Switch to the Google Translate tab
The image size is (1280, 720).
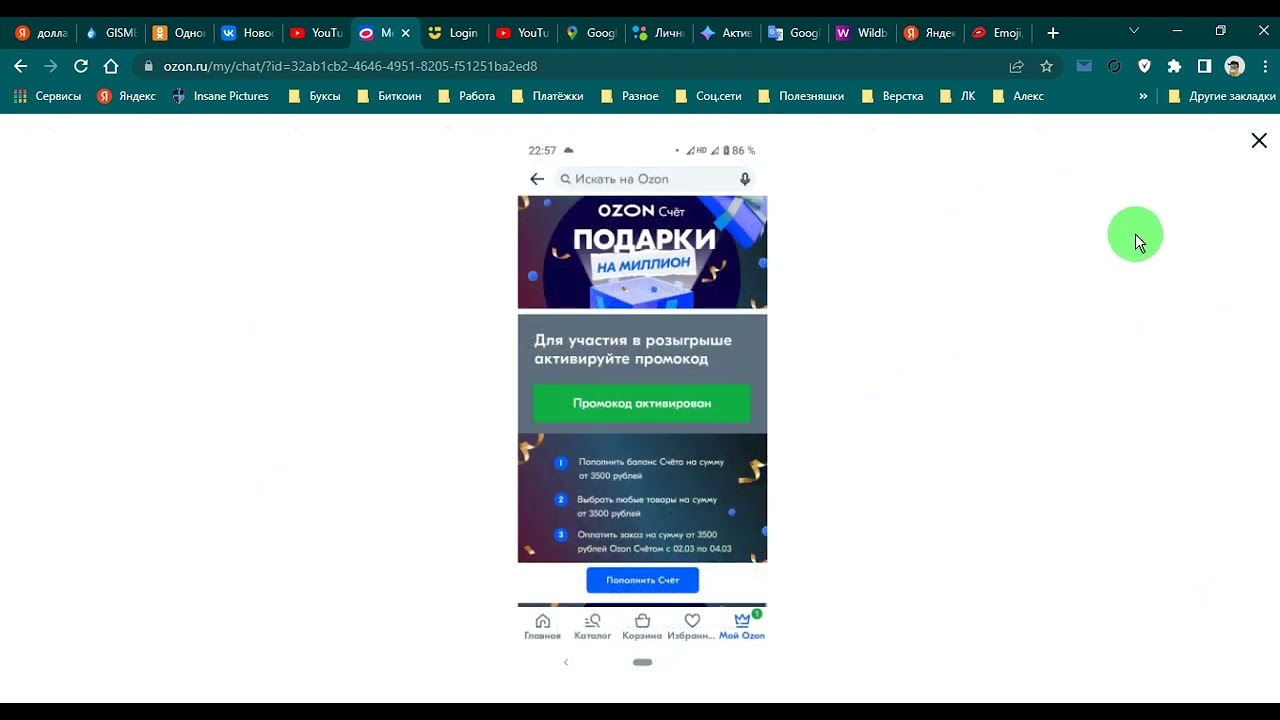point(794,33)
